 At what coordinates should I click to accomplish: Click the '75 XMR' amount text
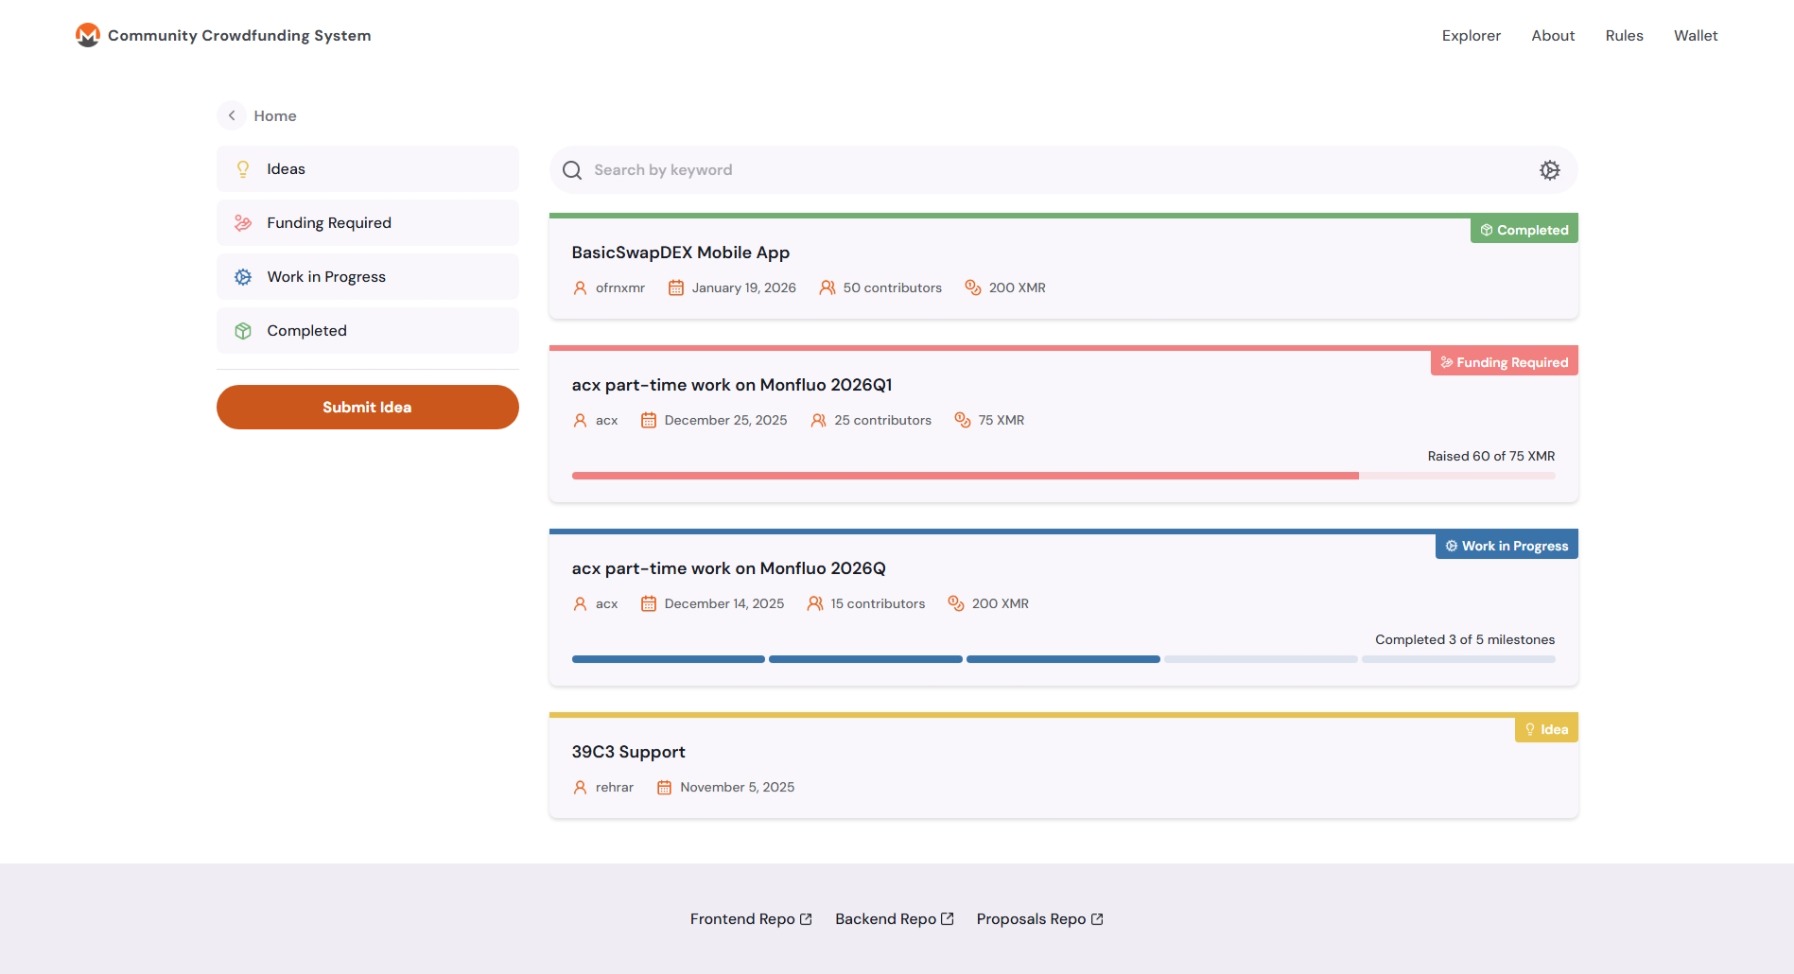click(x=1001, y=420)
